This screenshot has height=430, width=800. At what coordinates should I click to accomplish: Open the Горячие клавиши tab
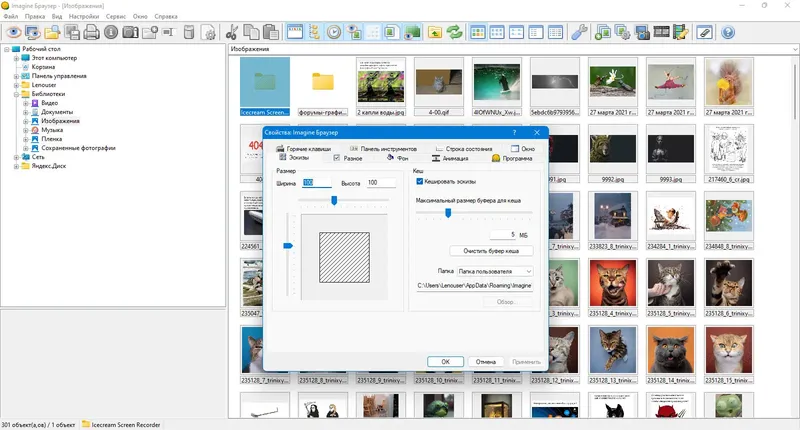click(308, 148)
